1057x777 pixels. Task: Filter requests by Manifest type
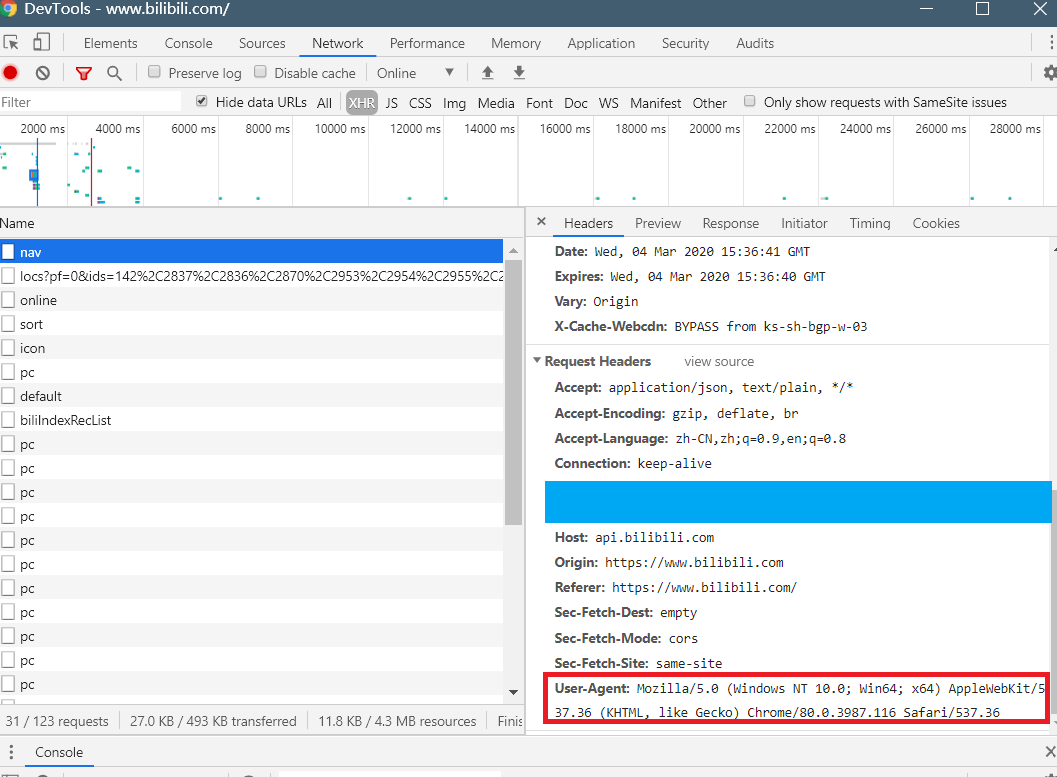click(x=655, y=102)
